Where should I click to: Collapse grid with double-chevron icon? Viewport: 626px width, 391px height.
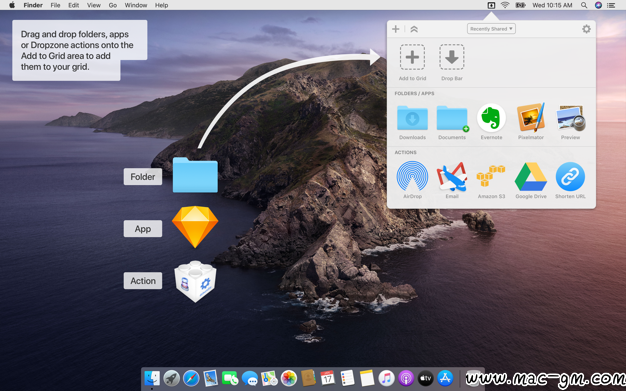pyautogui.click(x=414, y=29)
